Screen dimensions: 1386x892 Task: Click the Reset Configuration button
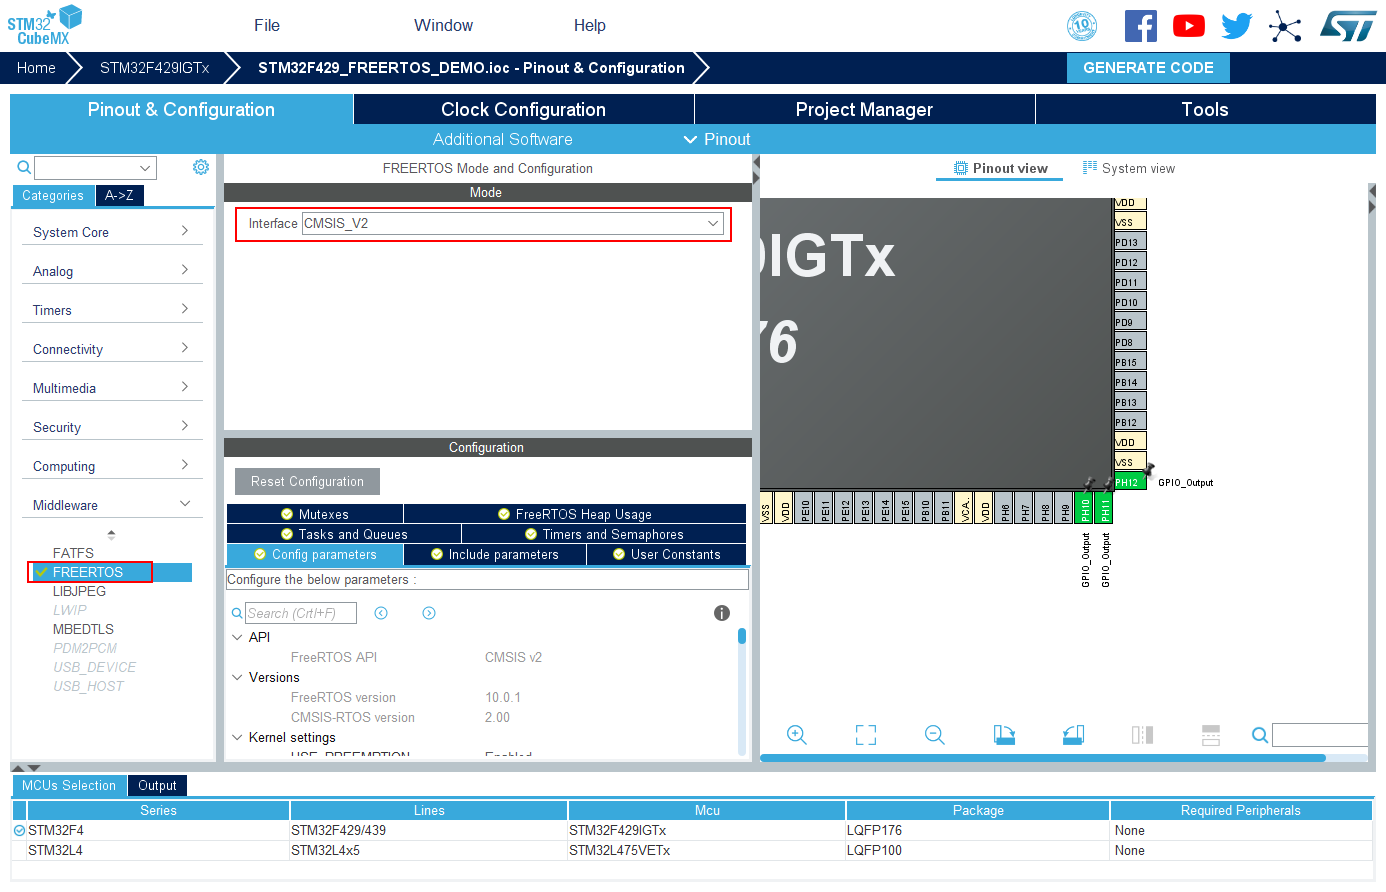[307, 481]
